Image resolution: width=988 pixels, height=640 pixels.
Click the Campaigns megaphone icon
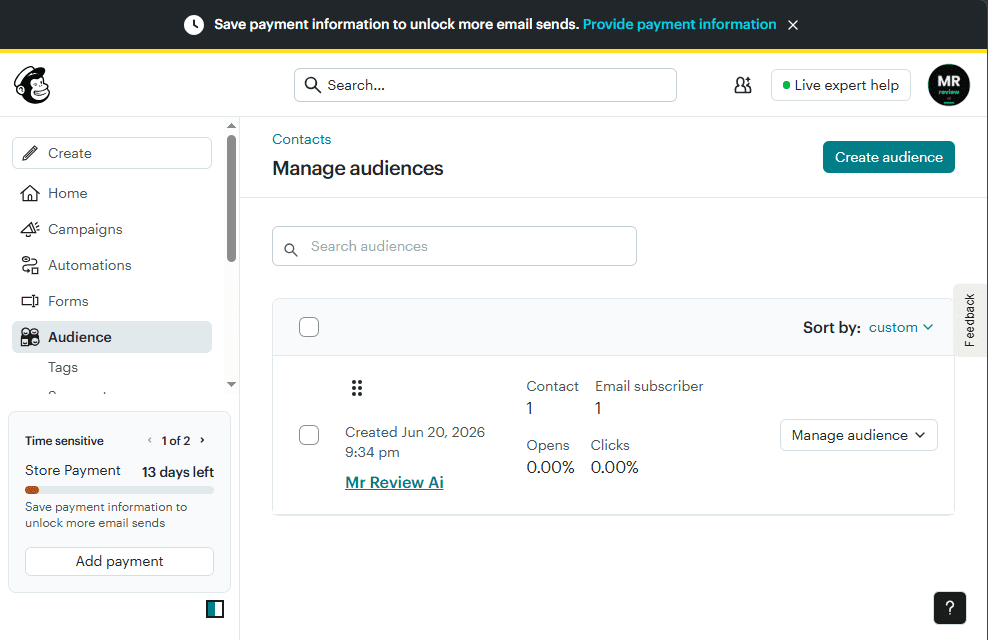30,229
